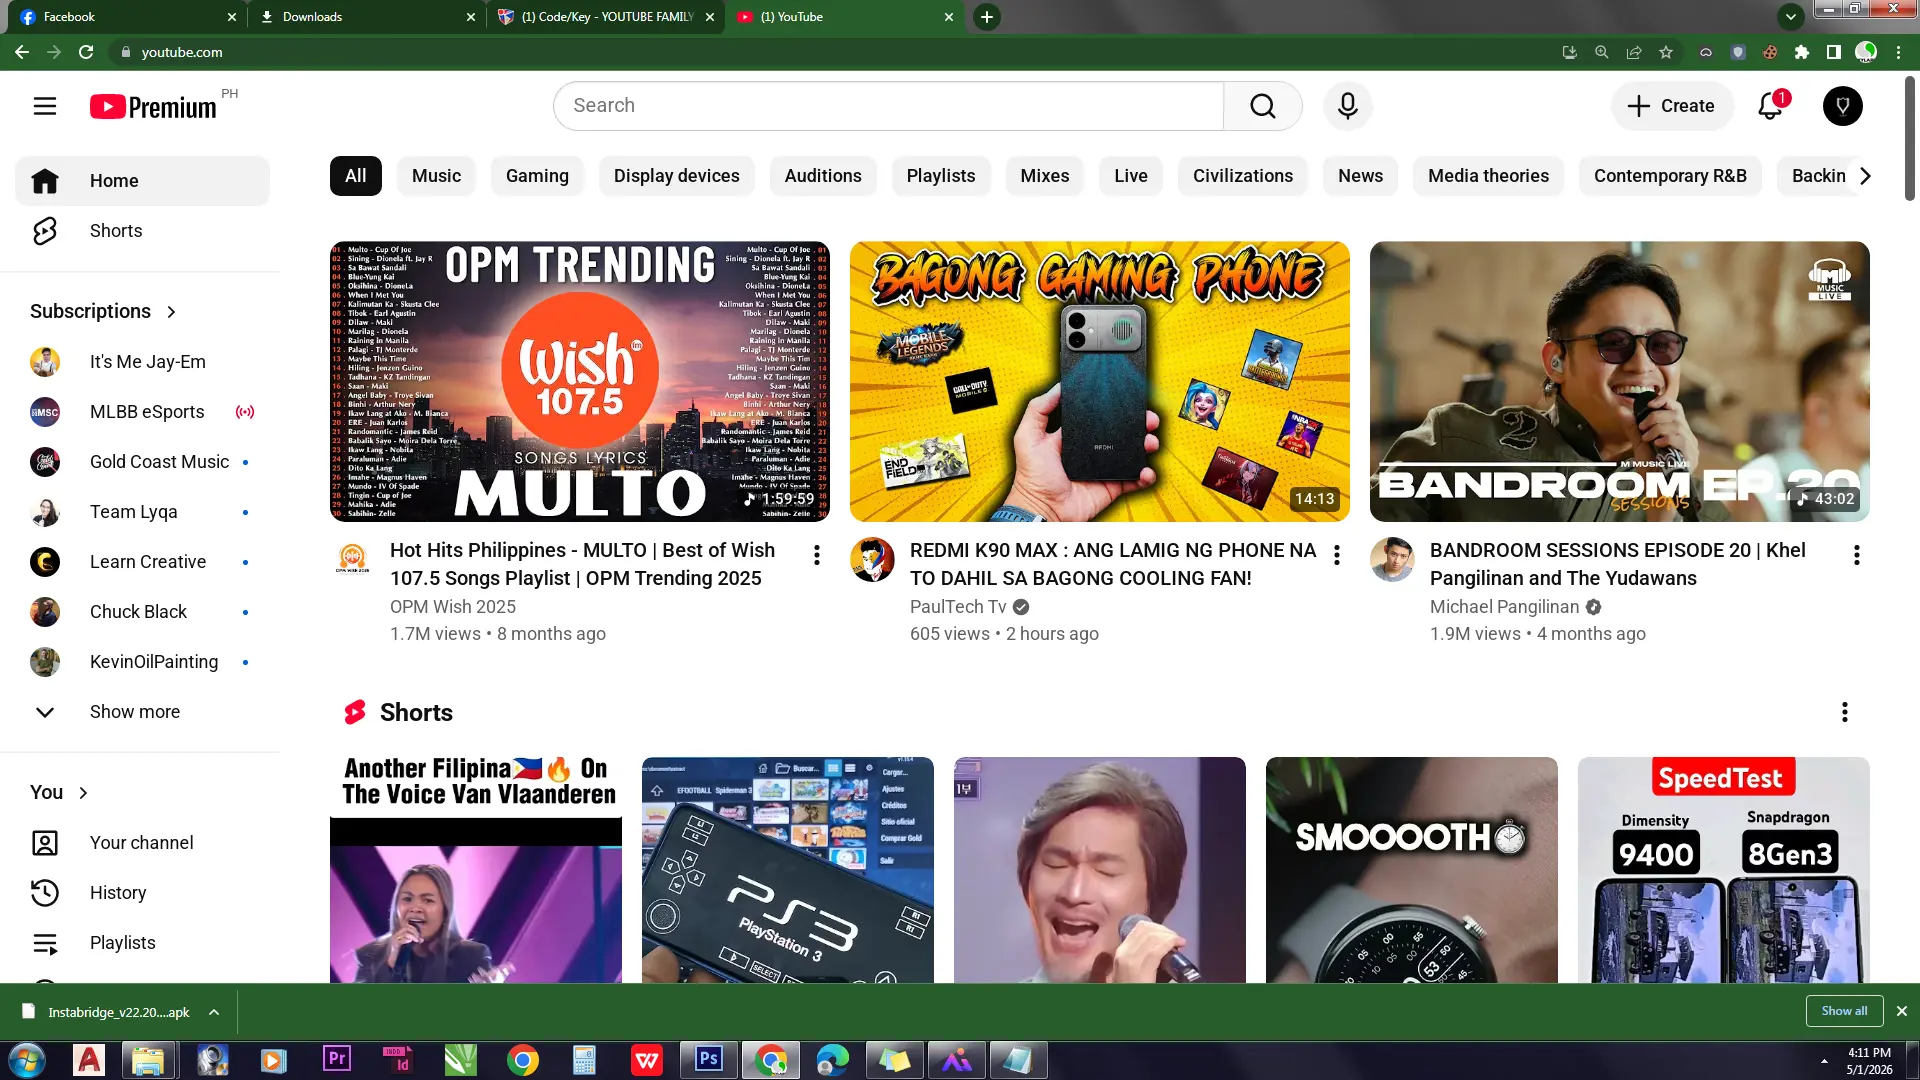Image resolution: width=1920 pixels, height=1080 pixels.
Task: Click the OPM Wish 2025 channel avatar
Action: pos(352,559)
